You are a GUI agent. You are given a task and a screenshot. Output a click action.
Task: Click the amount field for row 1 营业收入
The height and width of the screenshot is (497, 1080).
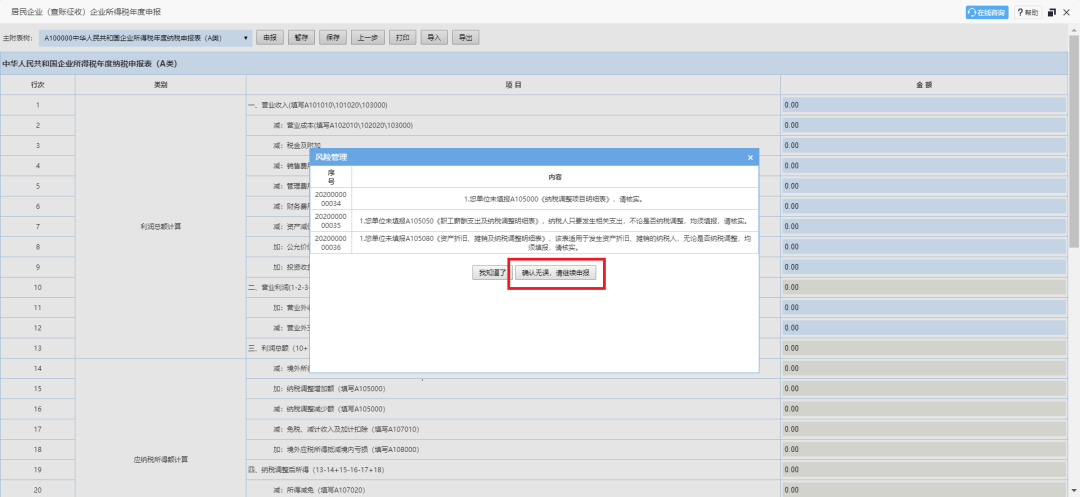pos(924,105)
